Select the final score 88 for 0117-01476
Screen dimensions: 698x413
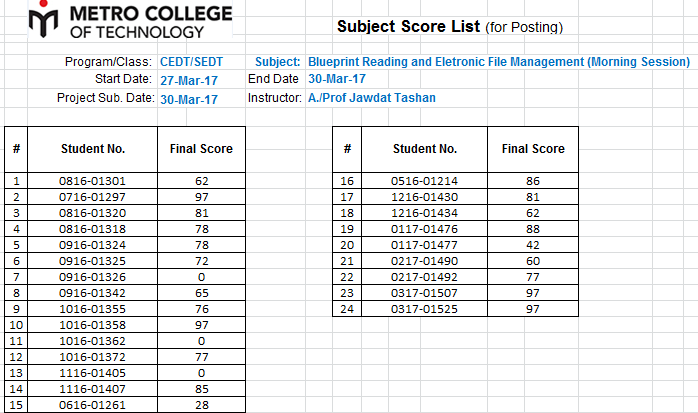tap(533, 229)
